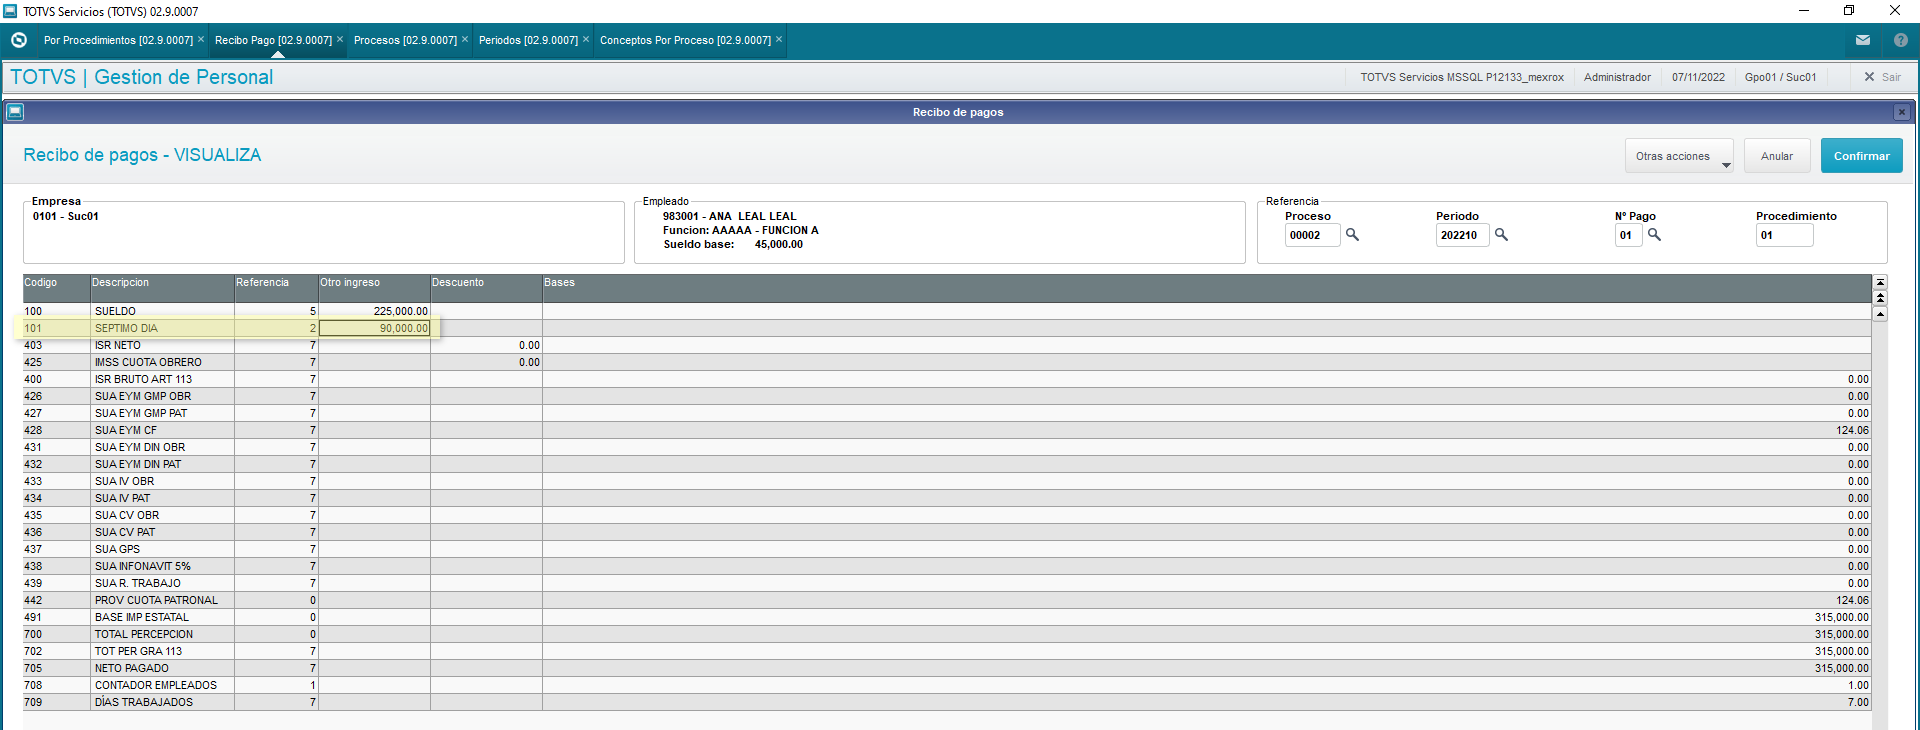This screenshot has width=1920, height=730.
Task: Select the SUA CV OBR row
Action: [x=947, y=515]
